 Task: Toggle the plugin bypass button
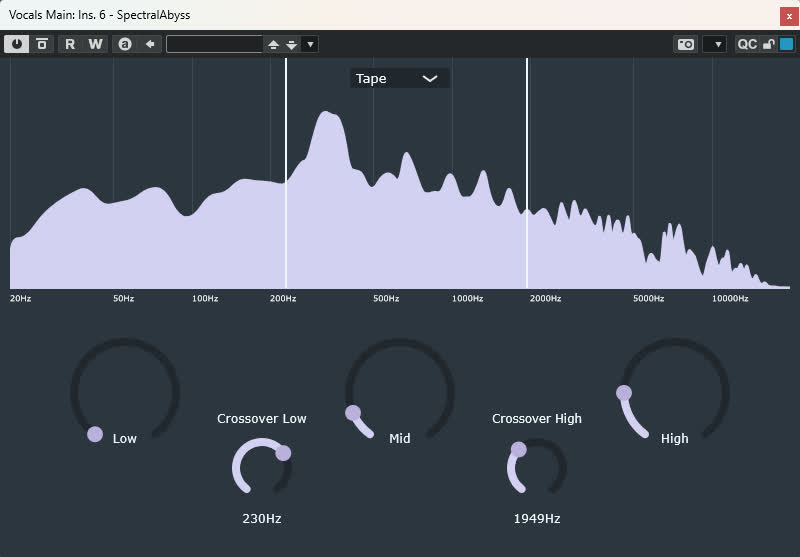(42, 44)
